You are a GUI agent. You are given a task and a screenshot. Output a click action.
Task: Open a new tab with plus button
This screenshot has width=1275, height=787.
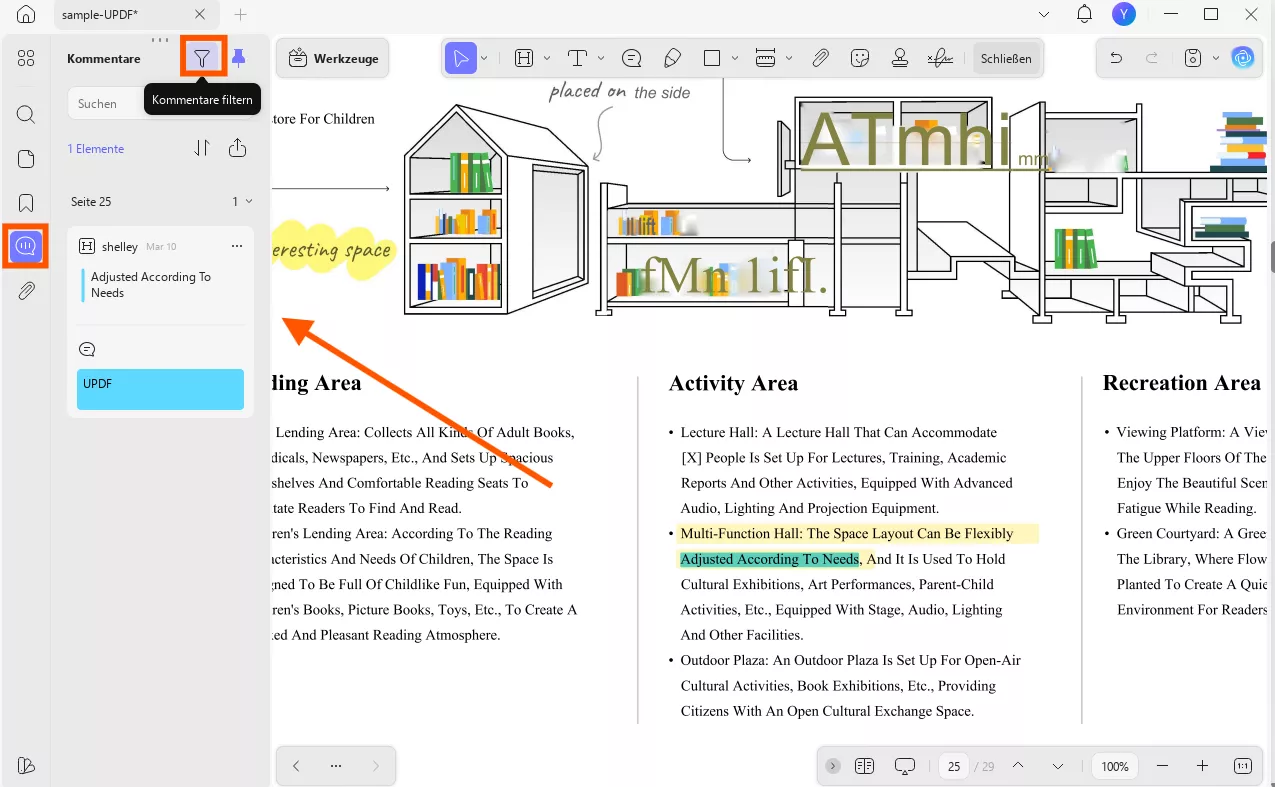[x=240, y=14]
